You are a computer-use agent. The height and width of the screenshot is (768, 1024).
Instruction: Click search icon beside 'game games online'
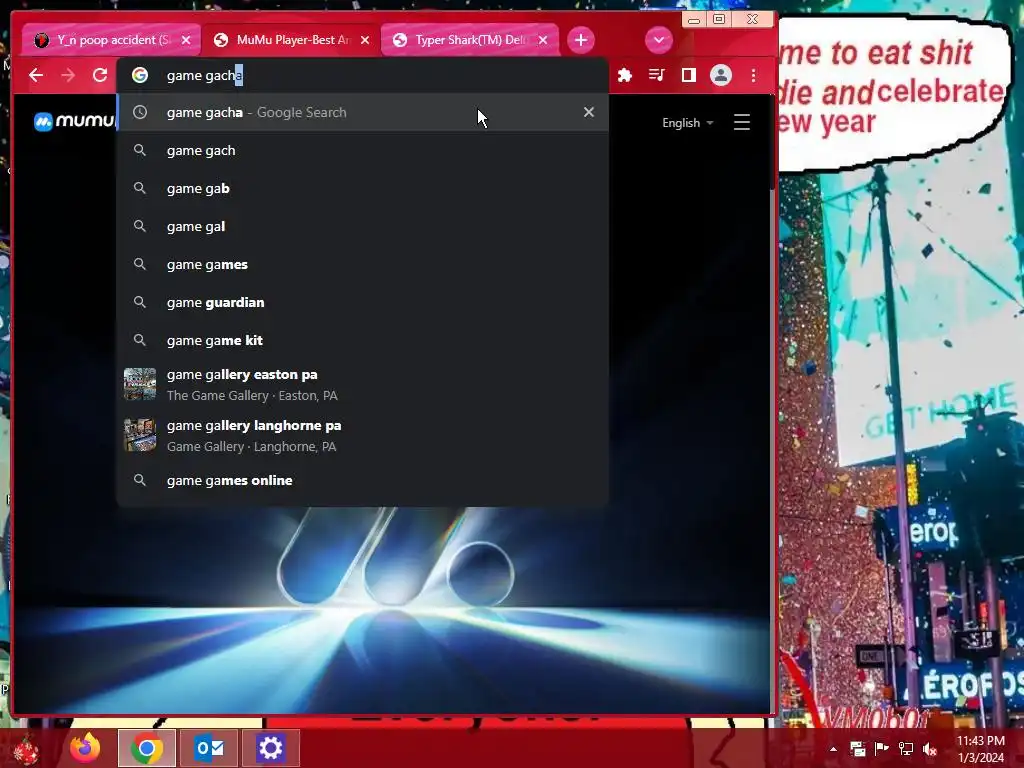click(140, 480)
